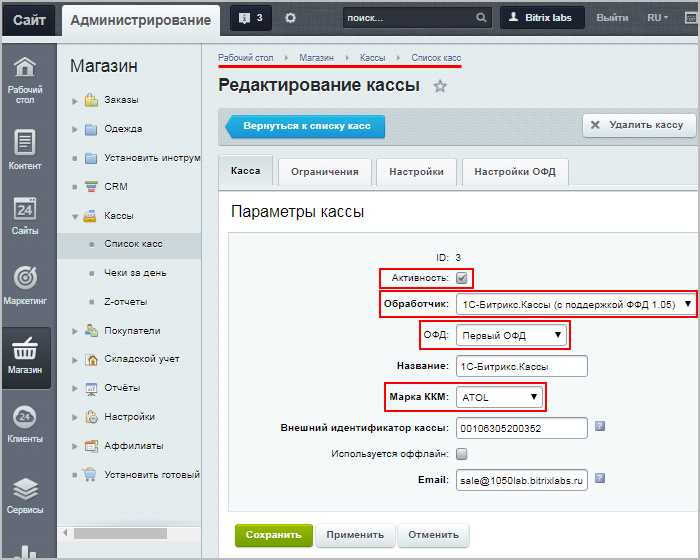Switch to the Ограничения tab
The image size is (700, 560).
[x=325, y=172]
